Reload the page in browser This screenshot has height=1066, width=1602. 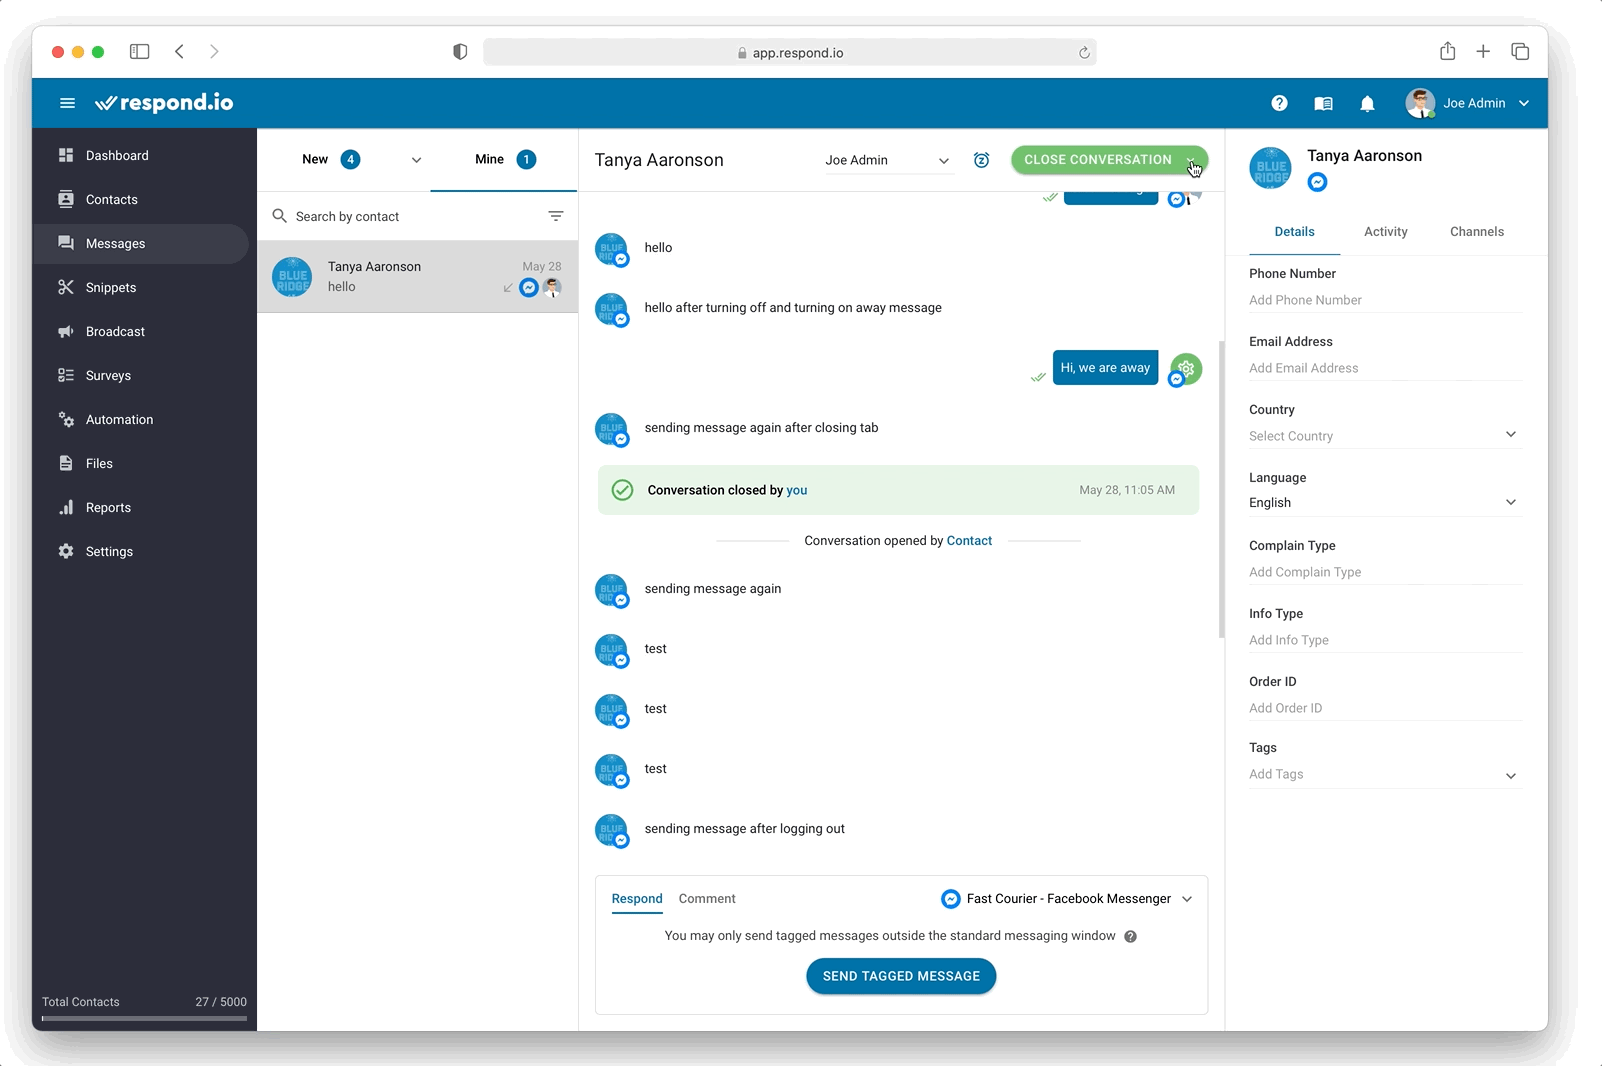pyautogui.click(x=1084, y=52)
